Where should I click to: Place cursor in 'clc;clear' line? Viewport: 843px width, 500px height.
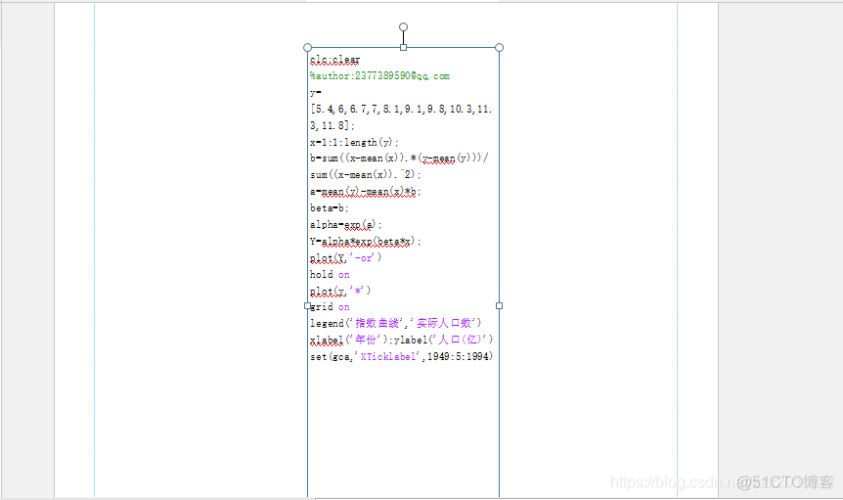[x=335, y=60]
